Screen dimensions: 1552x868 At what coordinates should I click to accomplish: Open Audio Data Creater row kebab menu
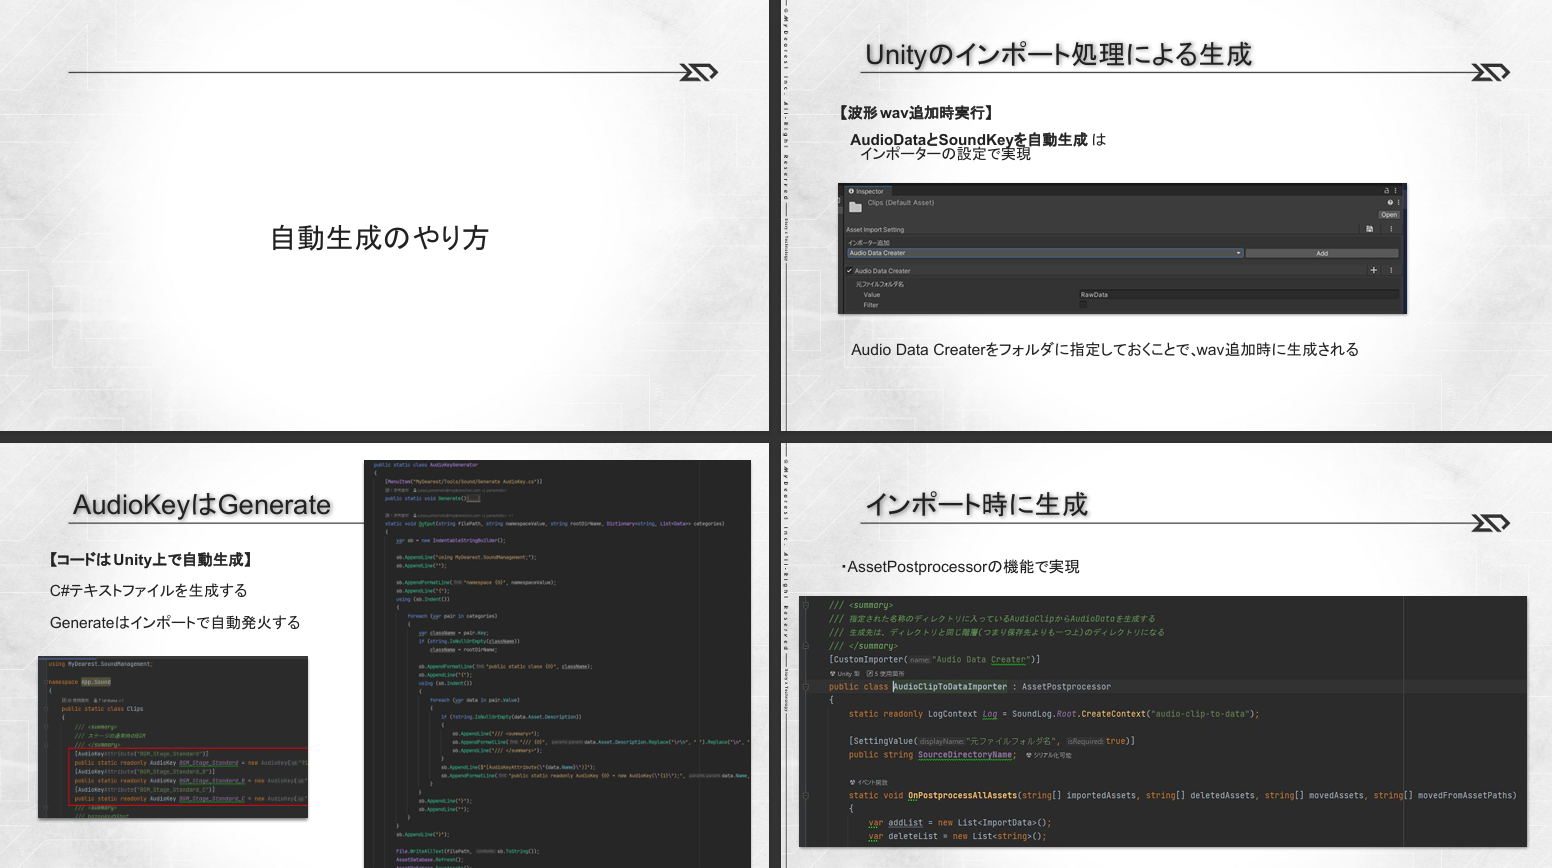(1391, 270)
